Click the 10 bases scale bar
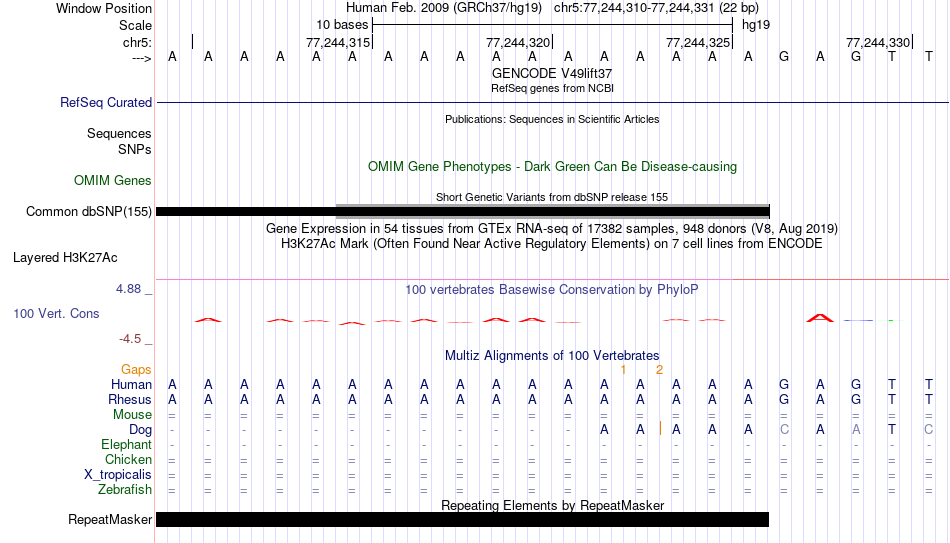 [x=553, y=25]
